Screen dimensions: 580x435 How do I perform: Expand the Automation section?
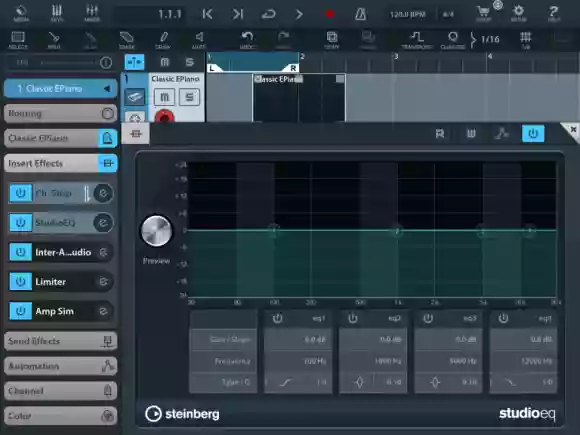60,366
